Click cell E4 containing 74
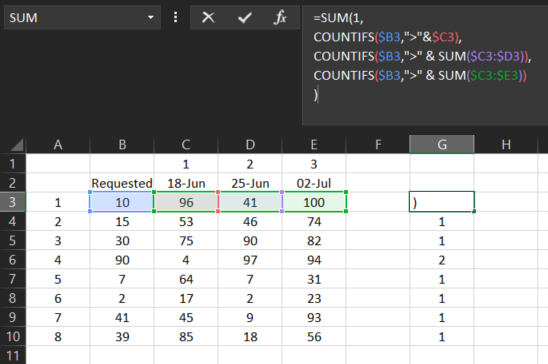The image size is (548, 364). (x=314, y=221)
